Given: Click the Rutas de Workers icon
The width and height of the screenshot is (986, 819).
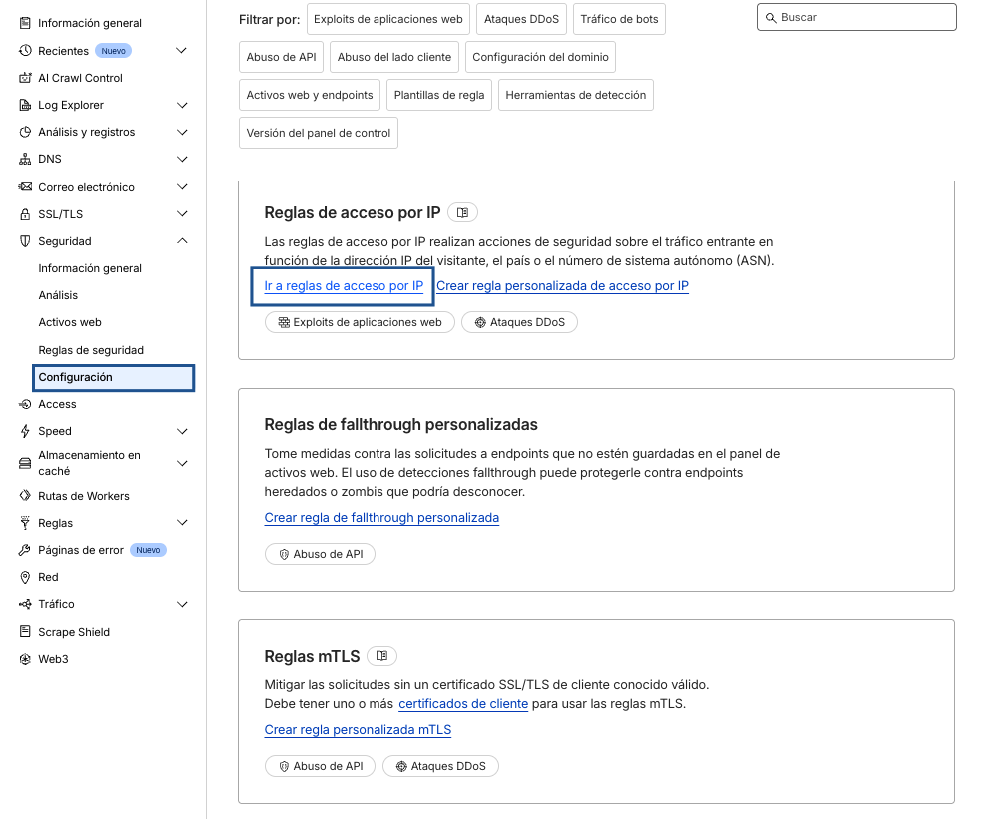Looking at the screenshot, I should (x=25, y=496).
